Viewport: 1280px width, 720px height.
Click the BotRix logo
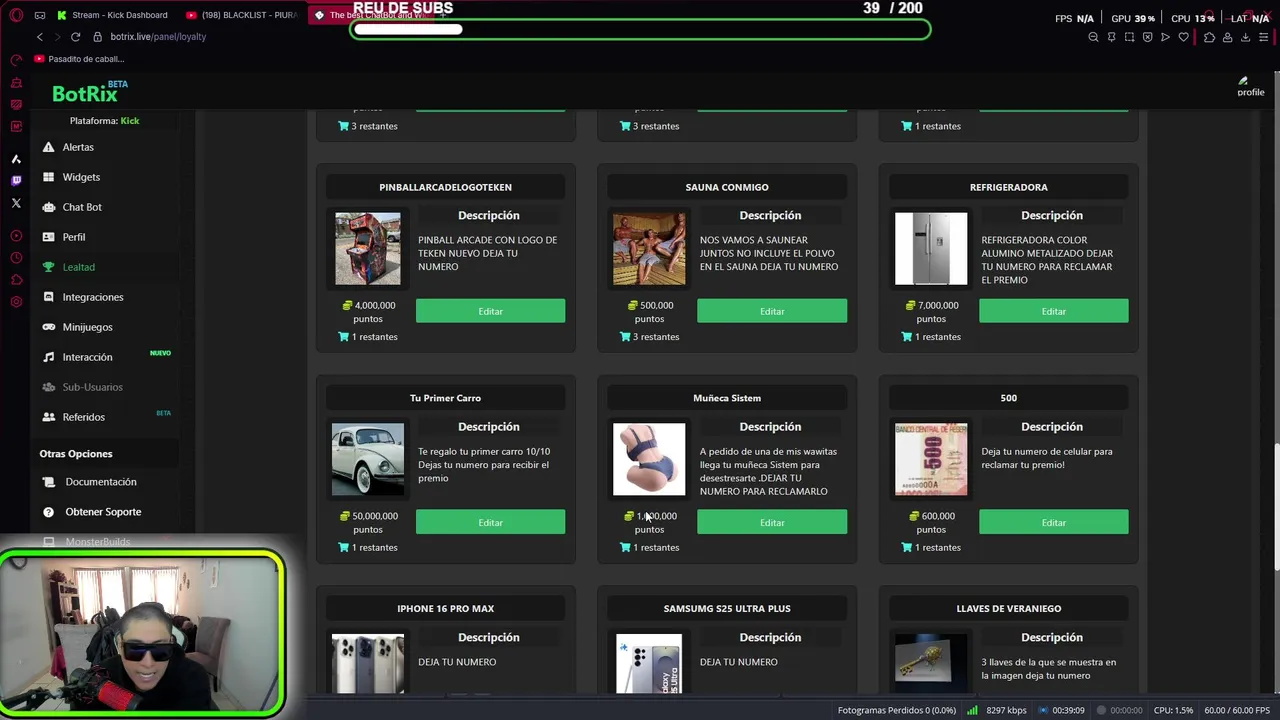click(x=90, y=92)
